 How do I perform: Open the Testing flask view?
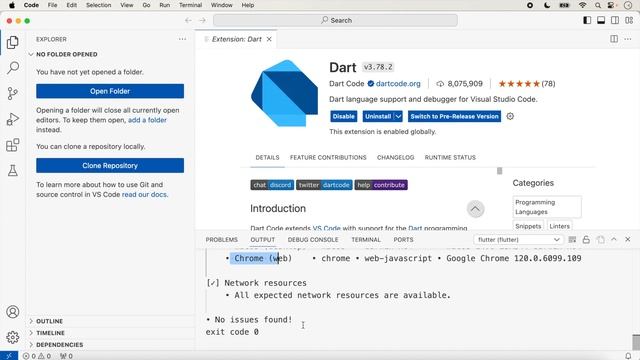(13, 171)
